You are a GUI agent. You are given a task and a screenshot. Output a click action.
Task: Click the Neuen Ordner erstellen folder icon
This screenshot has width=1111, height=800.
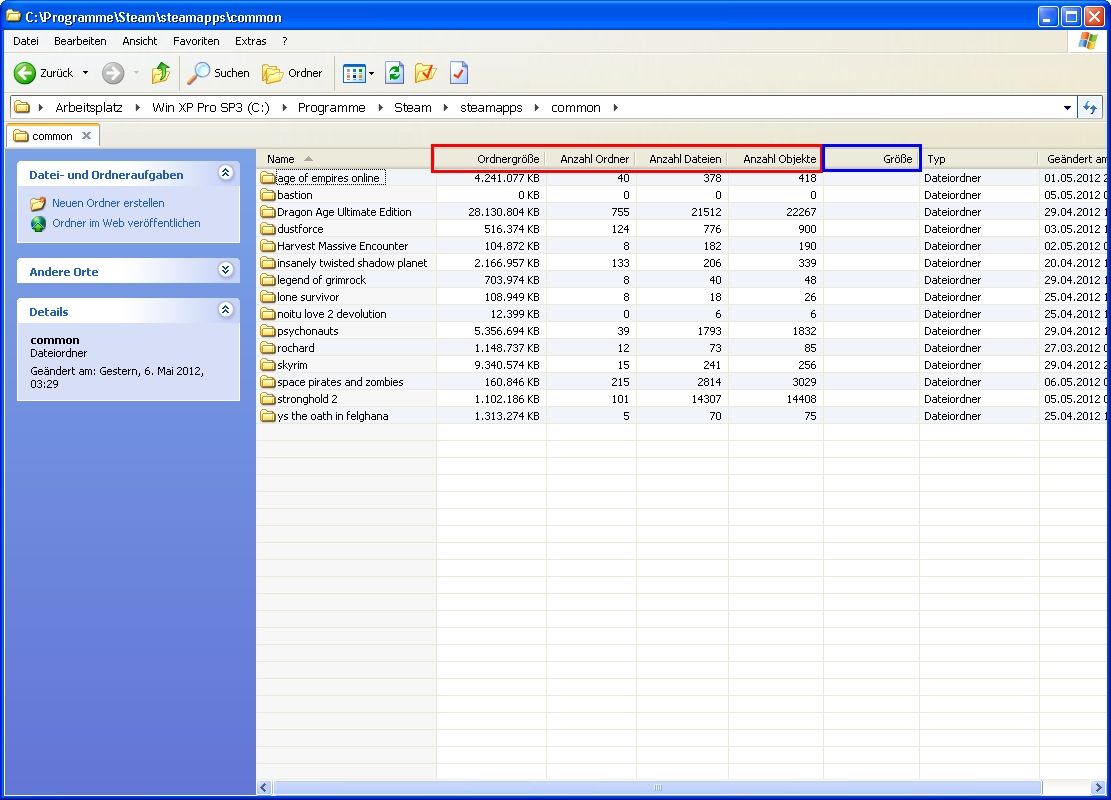[x=38, y=203]
